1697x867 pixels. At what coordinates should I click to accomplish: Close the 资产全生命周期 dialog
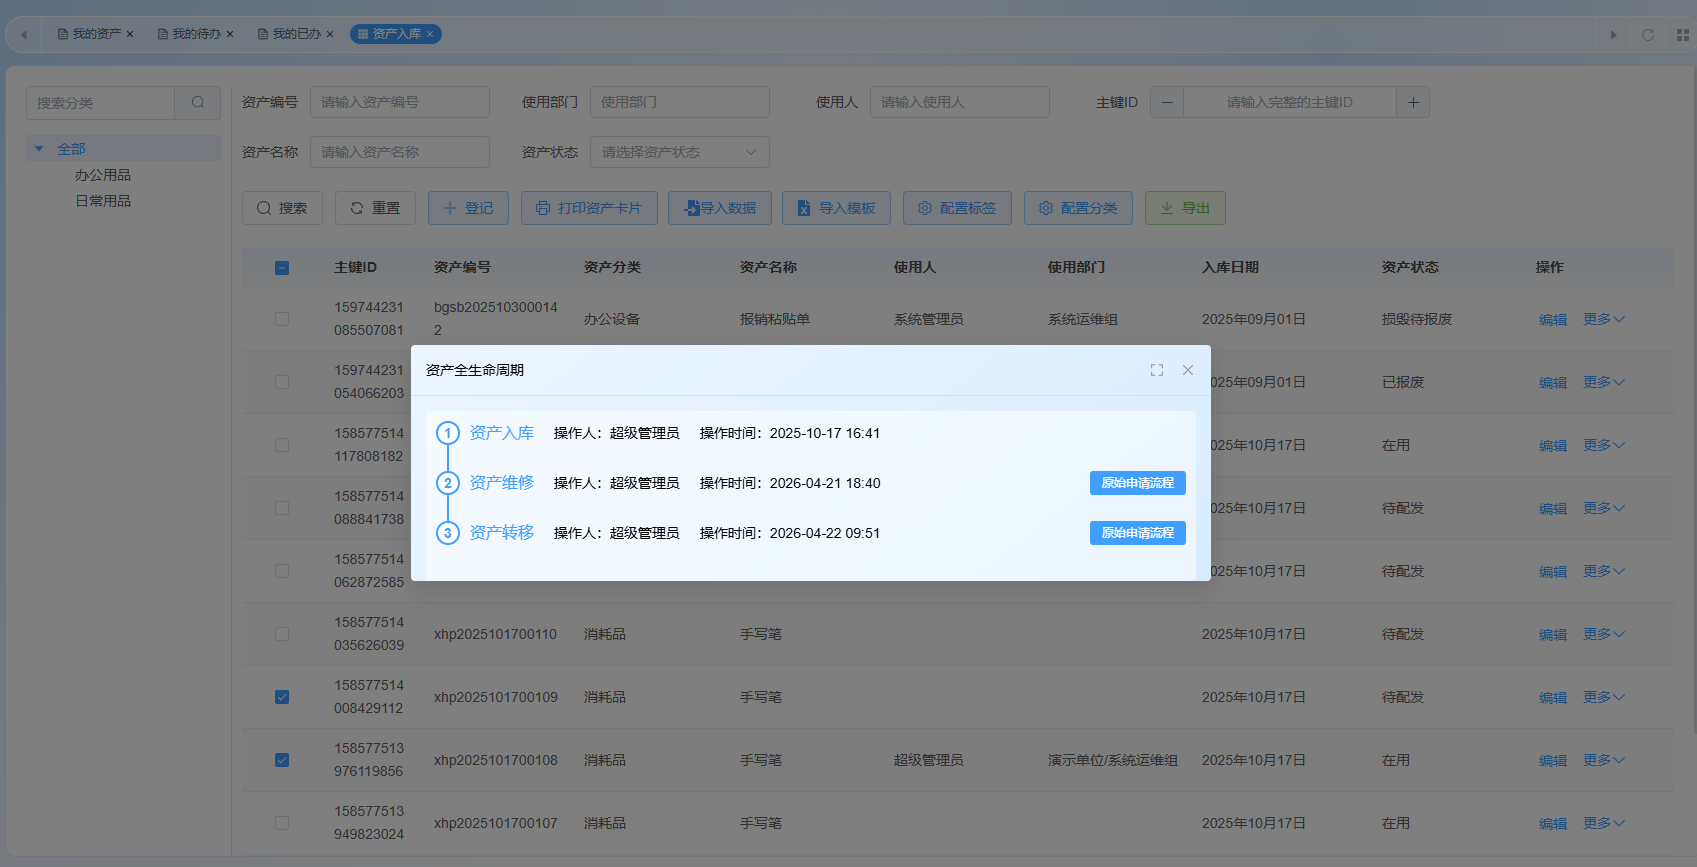pos(1188,370)
